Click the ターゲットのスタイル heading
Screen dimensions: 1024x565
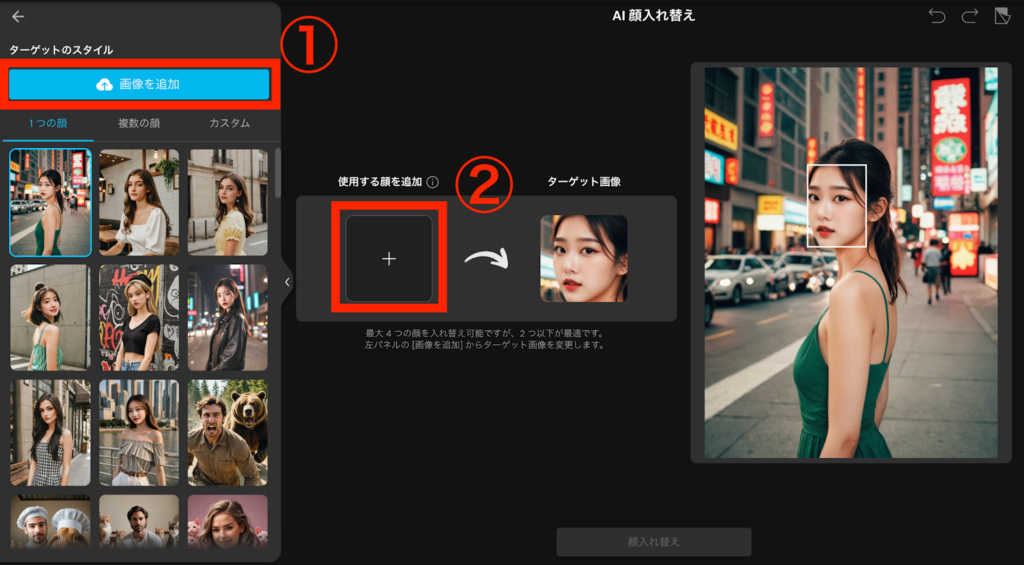click(x=61, y=50)
